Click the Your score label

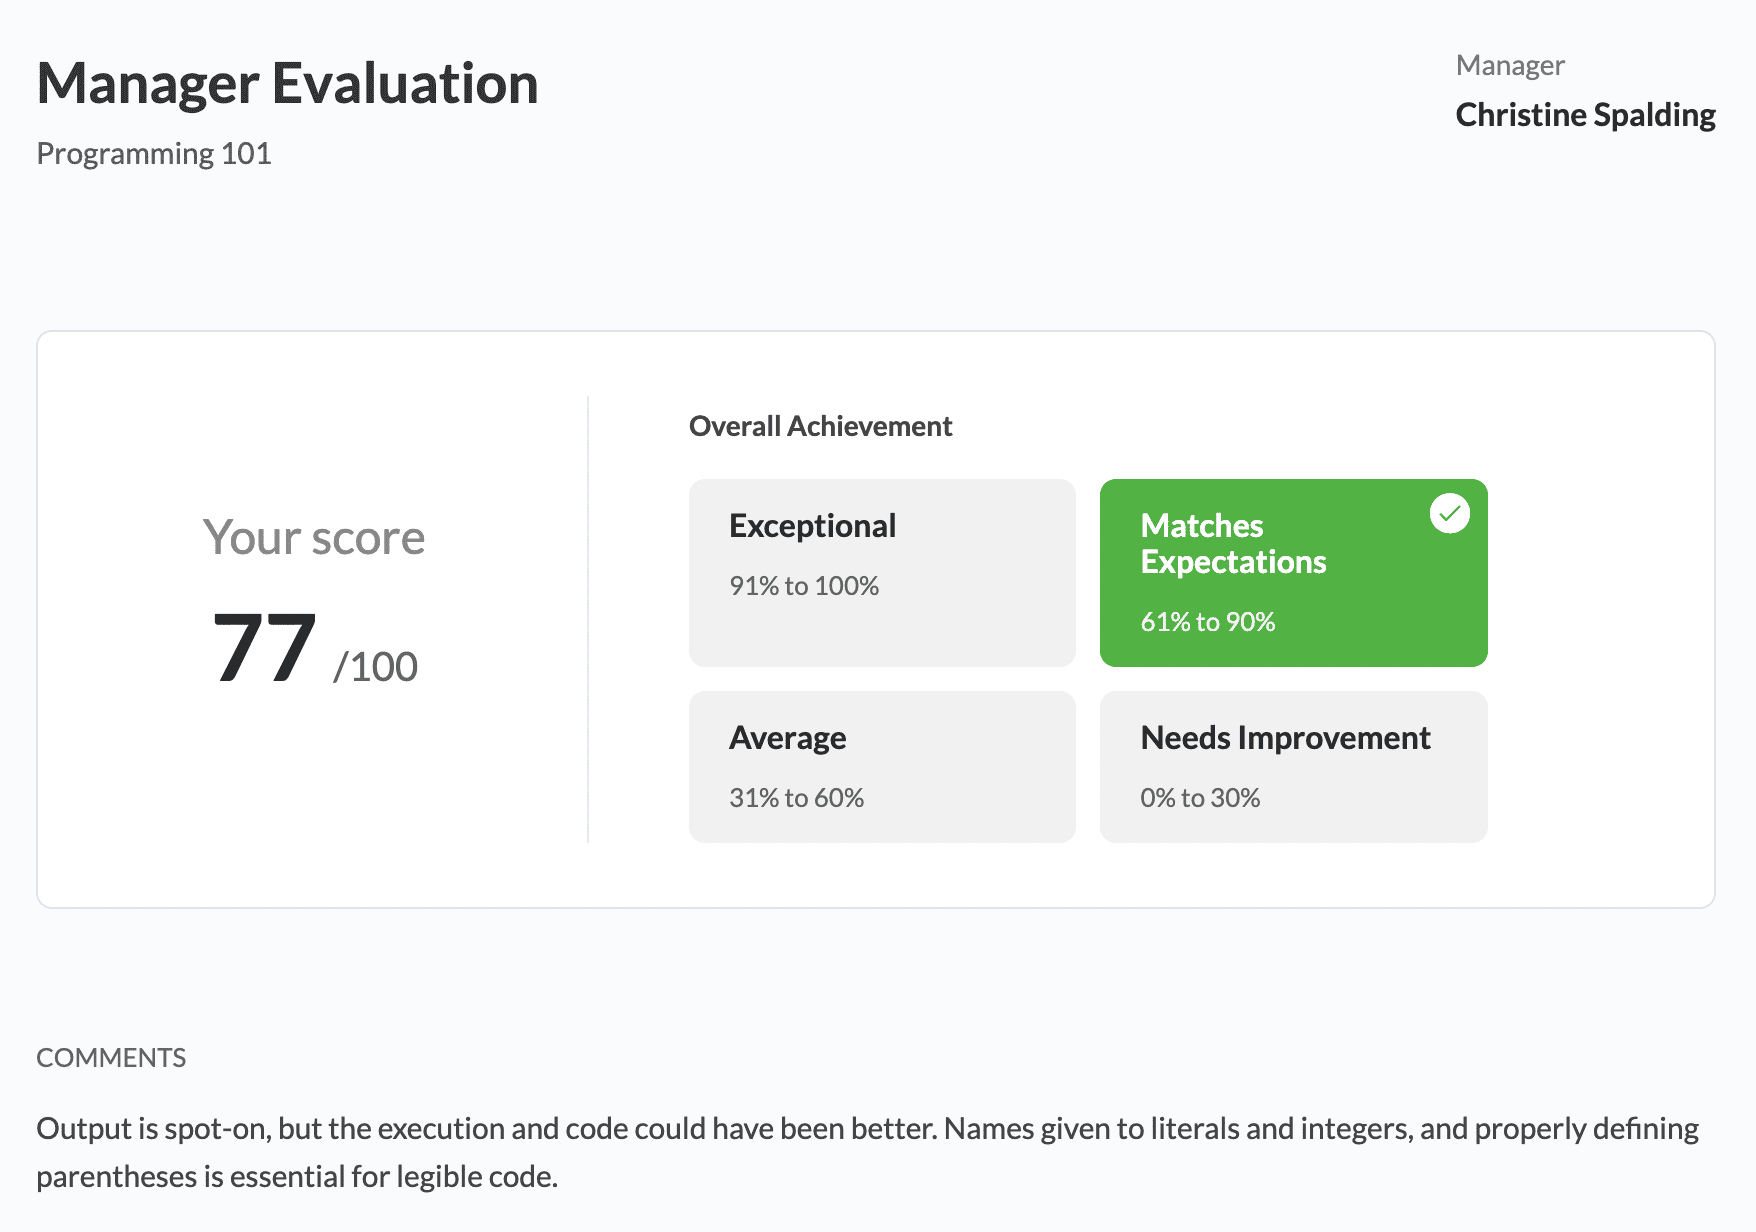point(314,538)
